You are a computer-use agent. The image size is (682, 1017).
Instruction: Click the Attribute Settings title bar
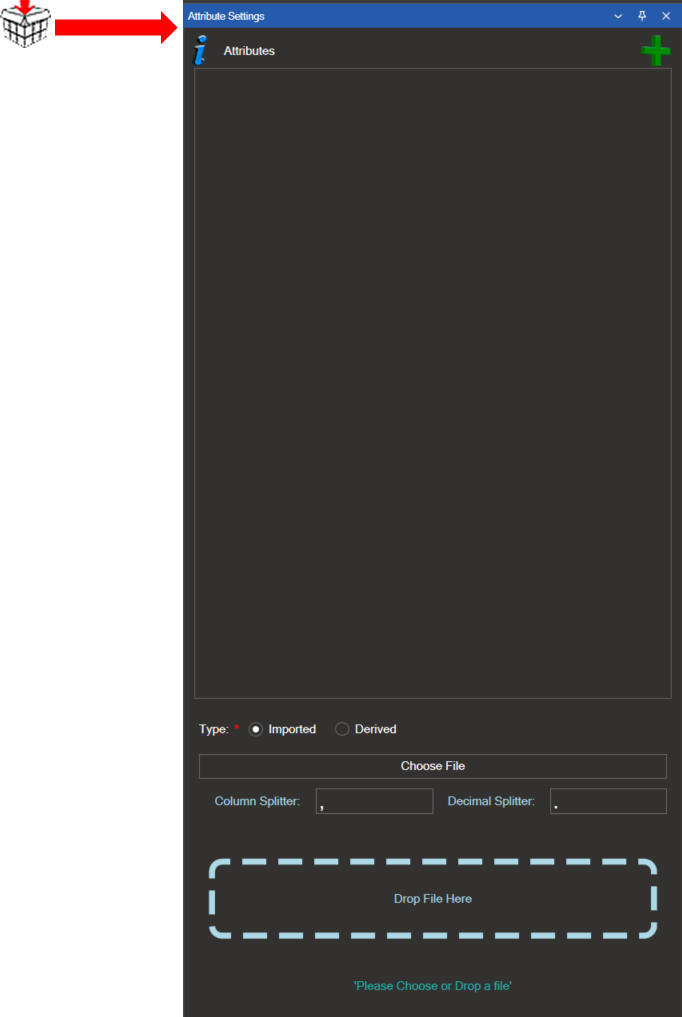400,16
